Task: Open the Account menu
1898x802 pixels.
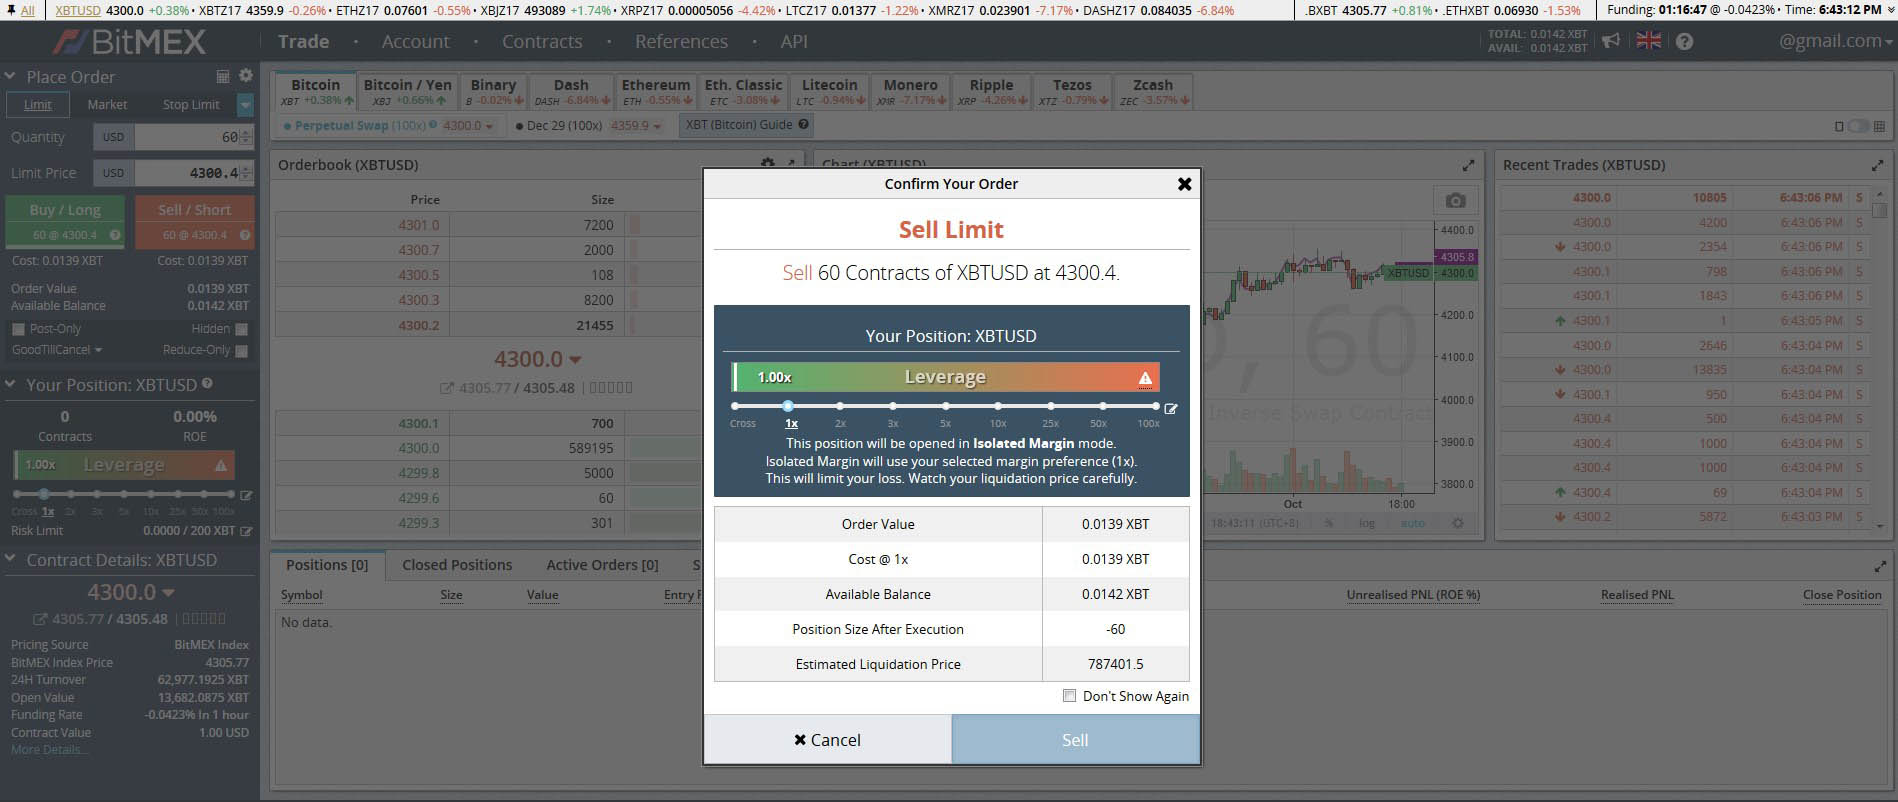Action: (415, 42)
